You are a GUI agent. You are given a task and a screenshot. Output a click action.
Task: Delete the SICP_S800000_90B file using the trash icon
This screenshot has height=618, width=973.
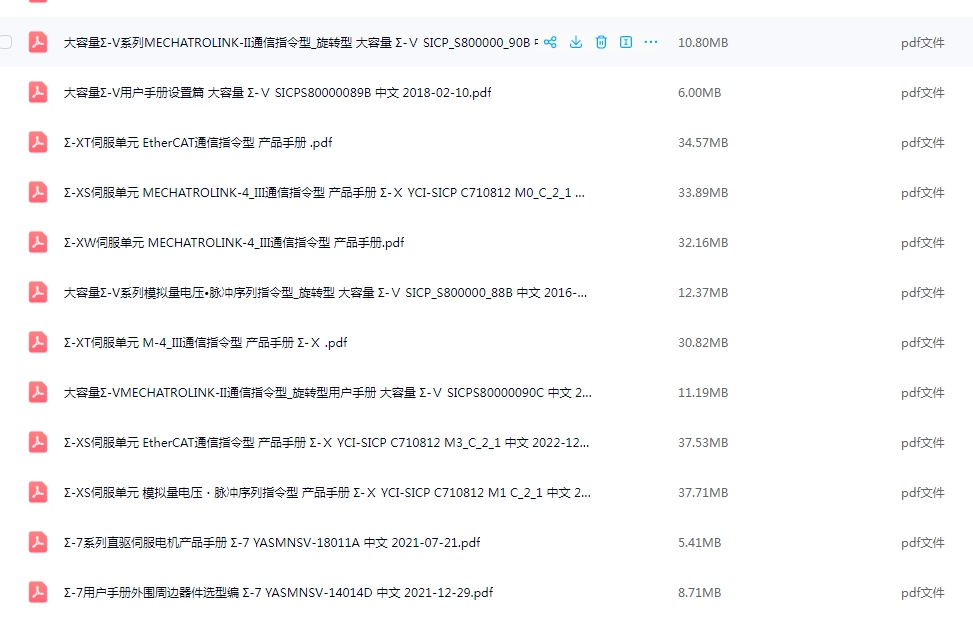coord(601,42)
